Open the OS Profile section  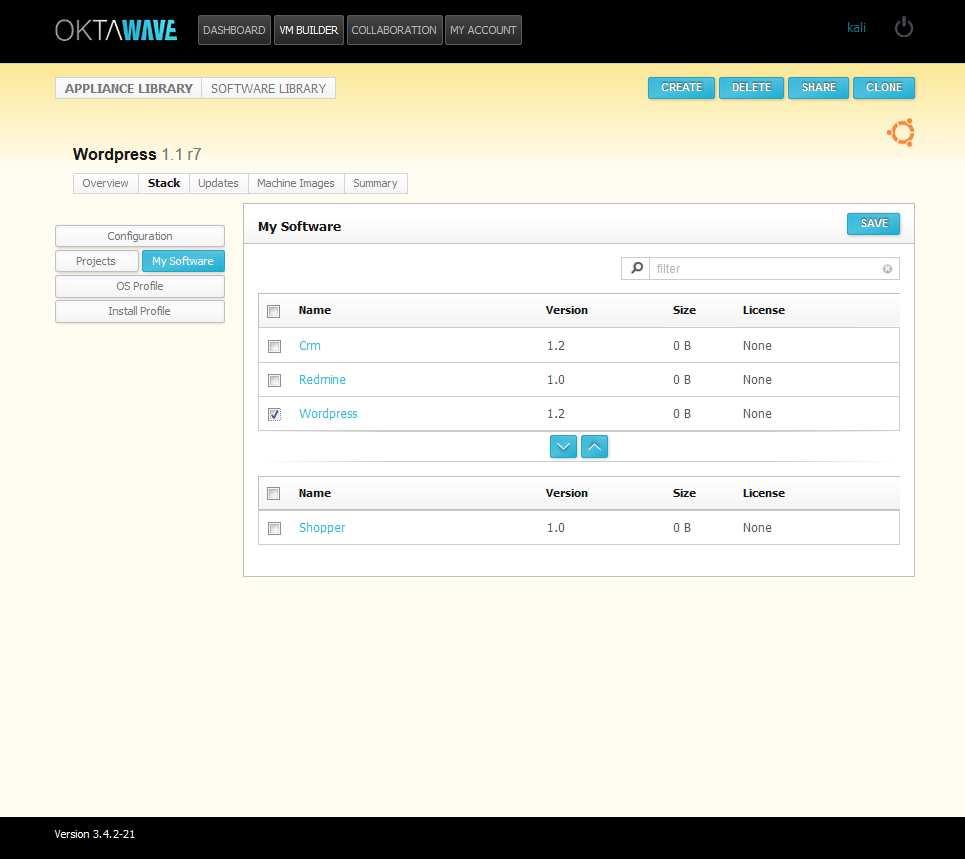[x=140, y=286]
